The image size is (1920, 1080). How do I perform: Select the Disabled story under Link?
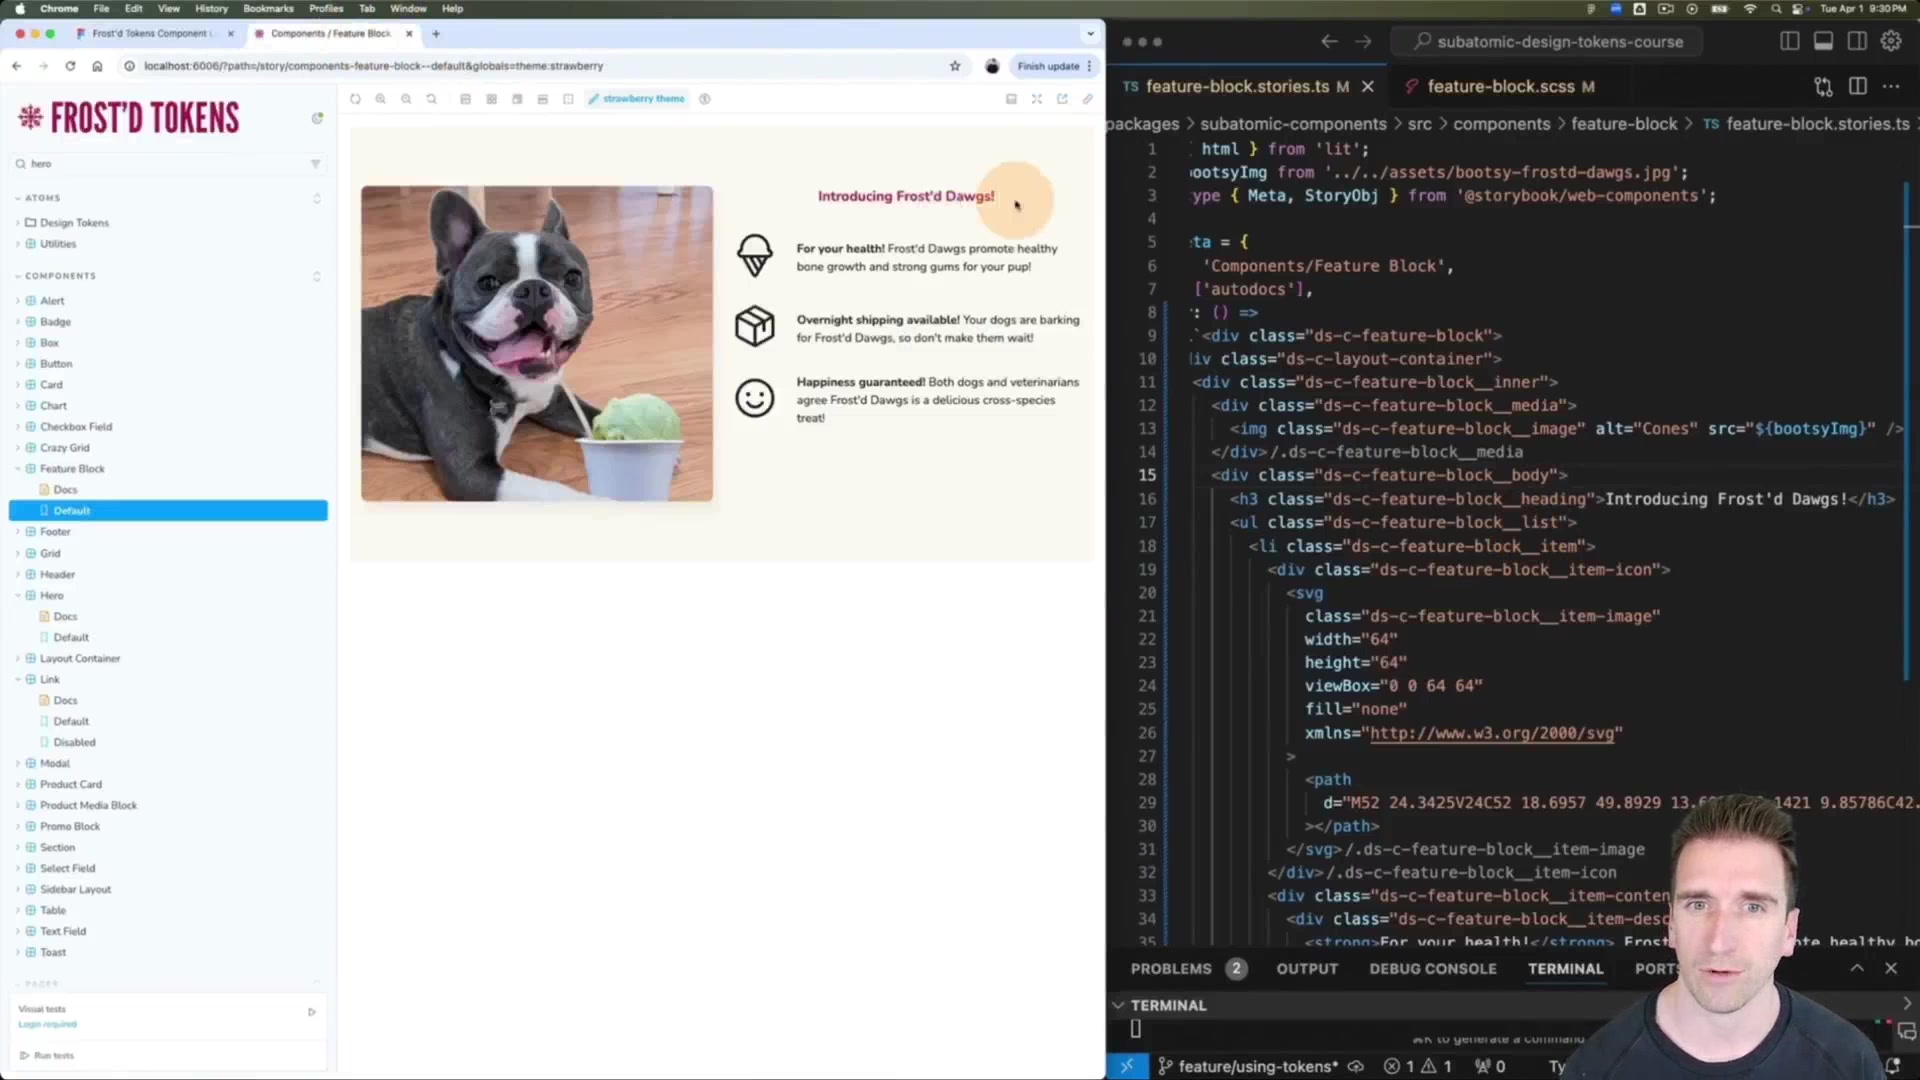coord(74,743)
